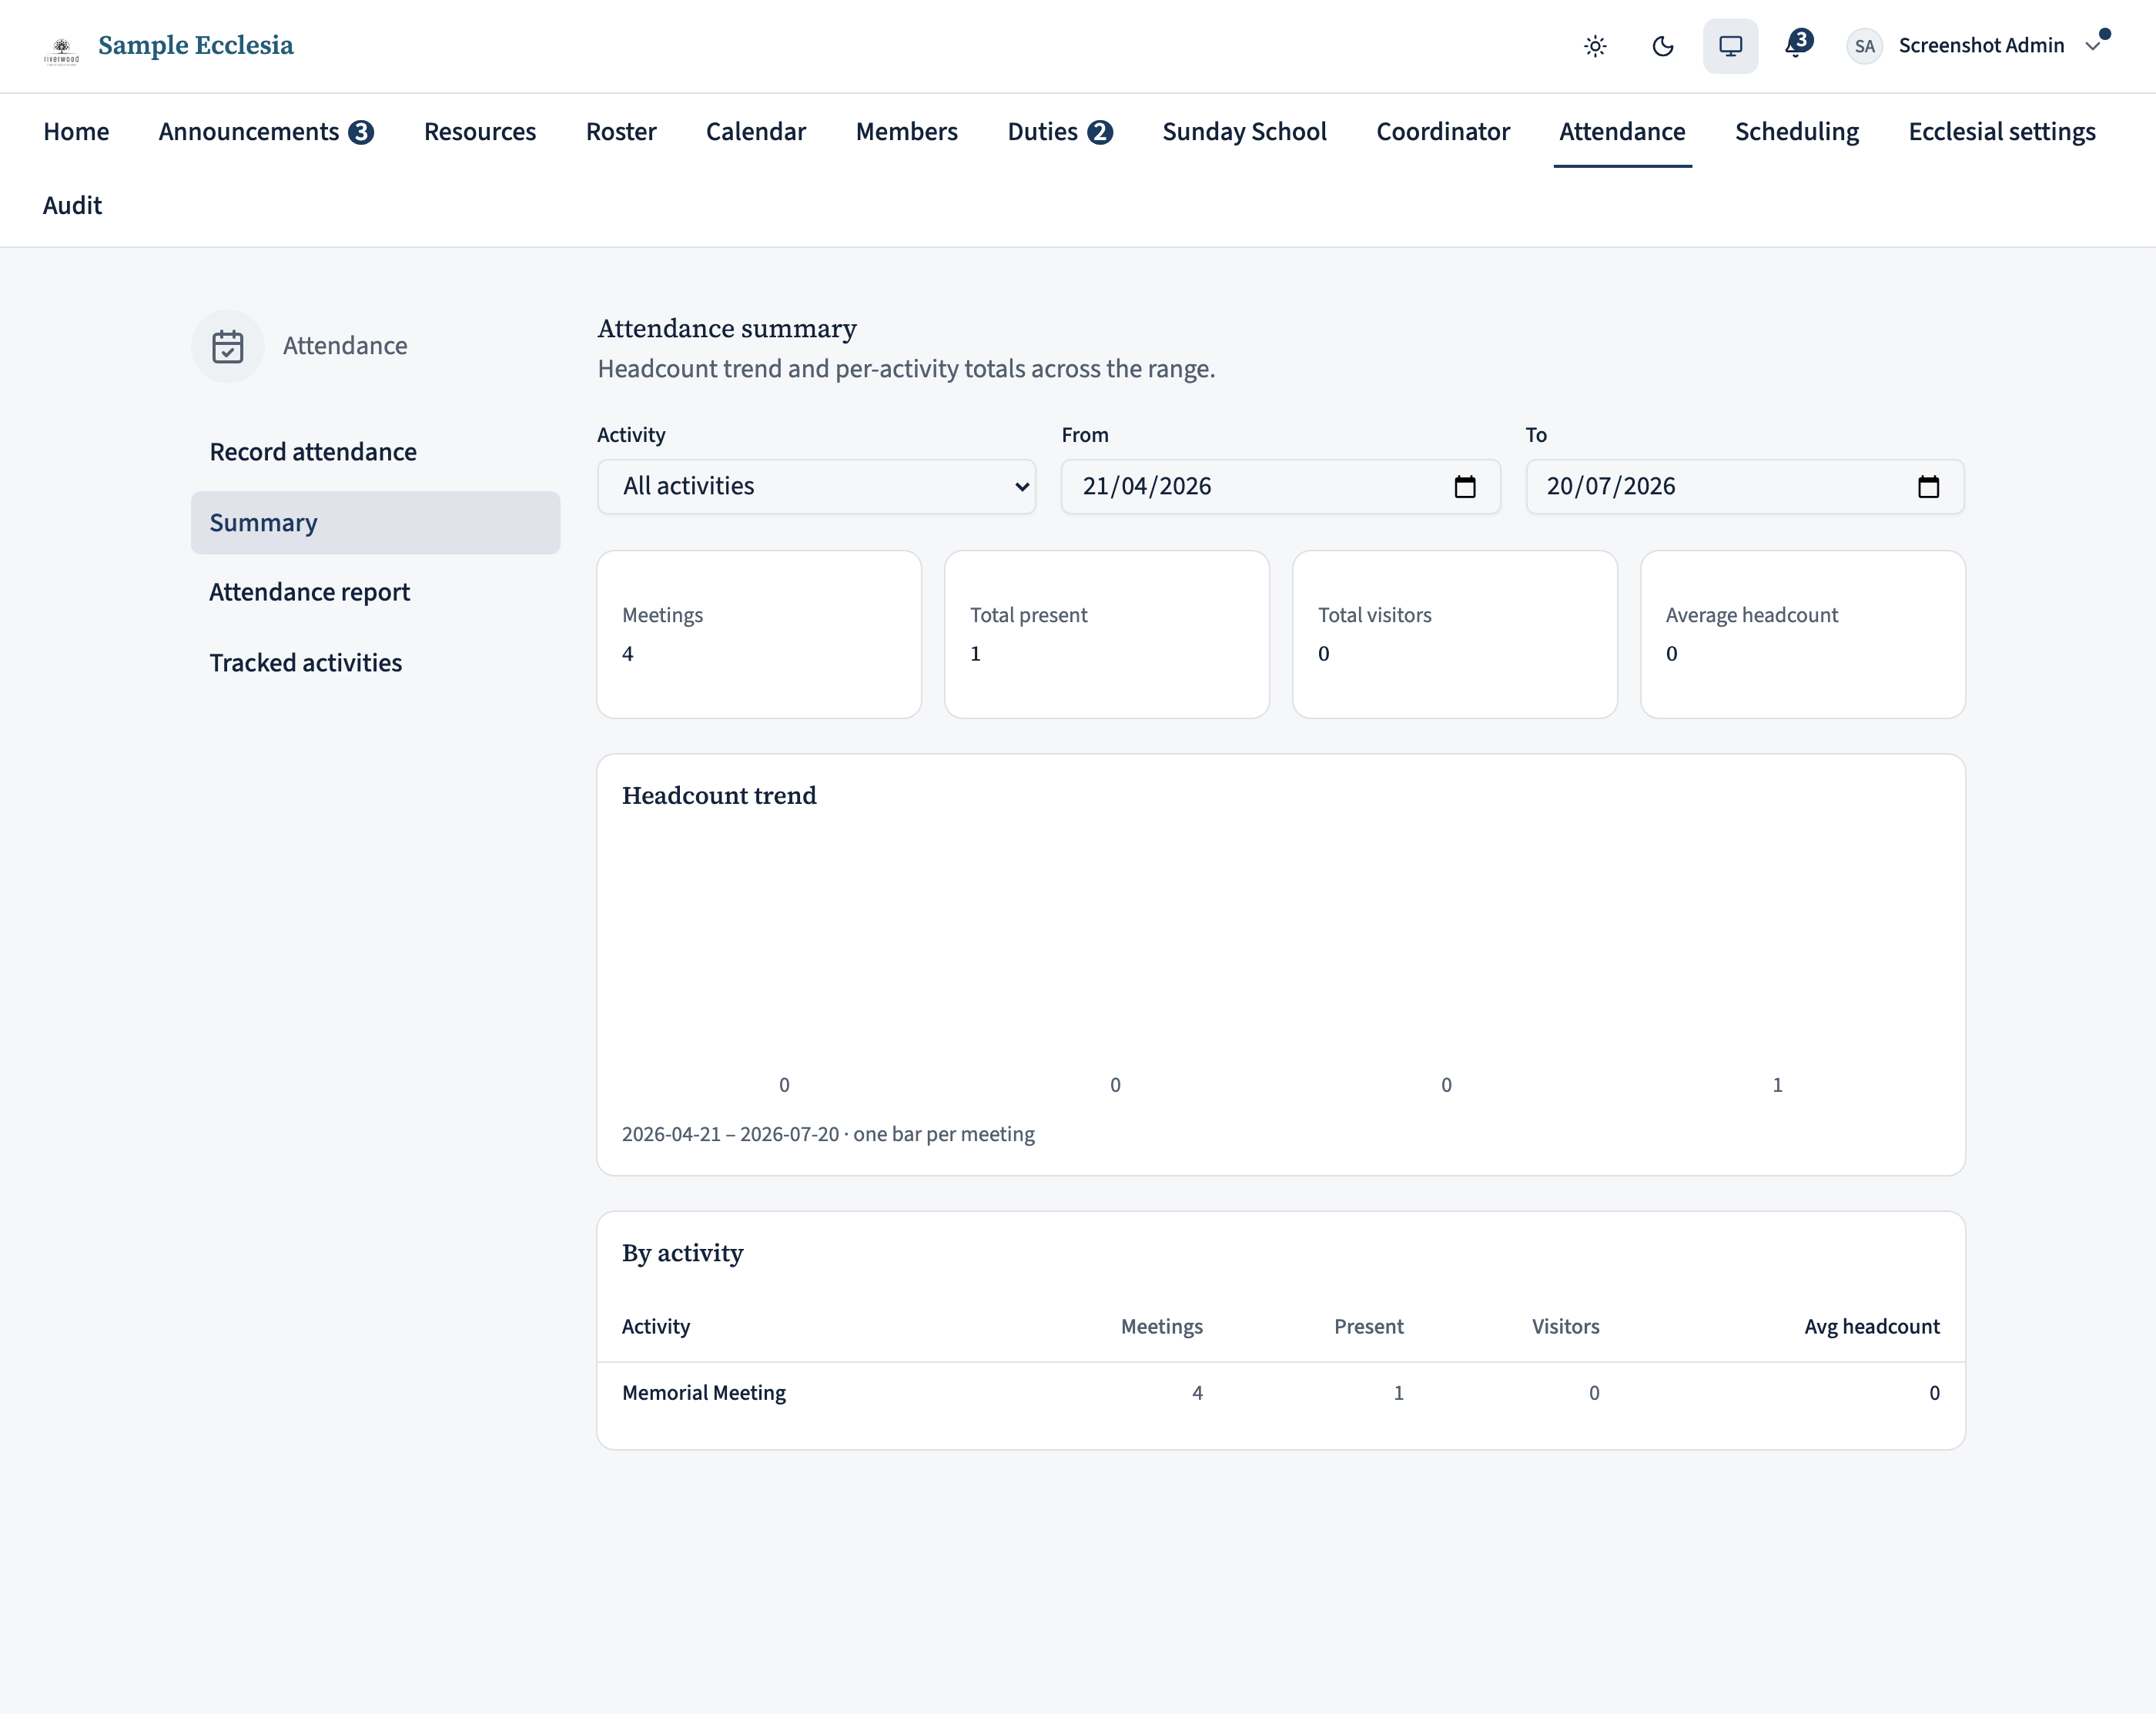Open notifications bell icon
The width and height of the screenshot is (2156, 1714).
click(1798, 45)
